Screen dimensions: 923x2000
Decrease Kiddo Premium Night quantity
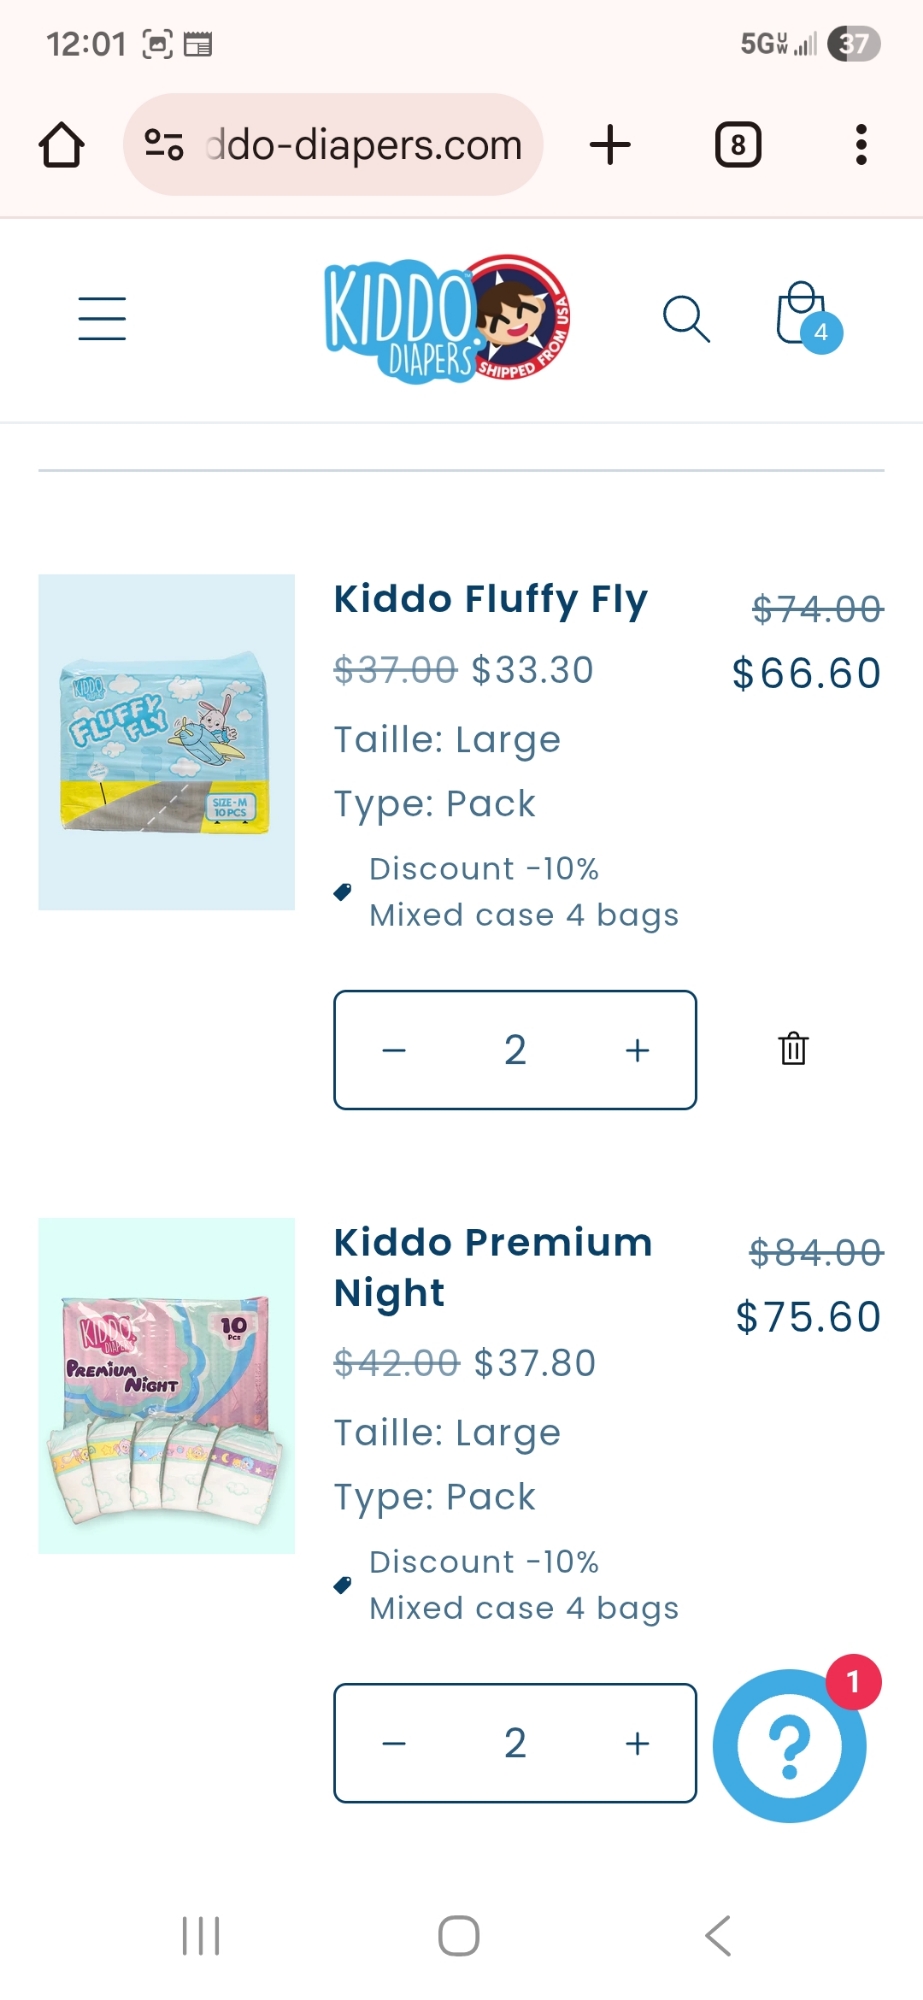394,1744
